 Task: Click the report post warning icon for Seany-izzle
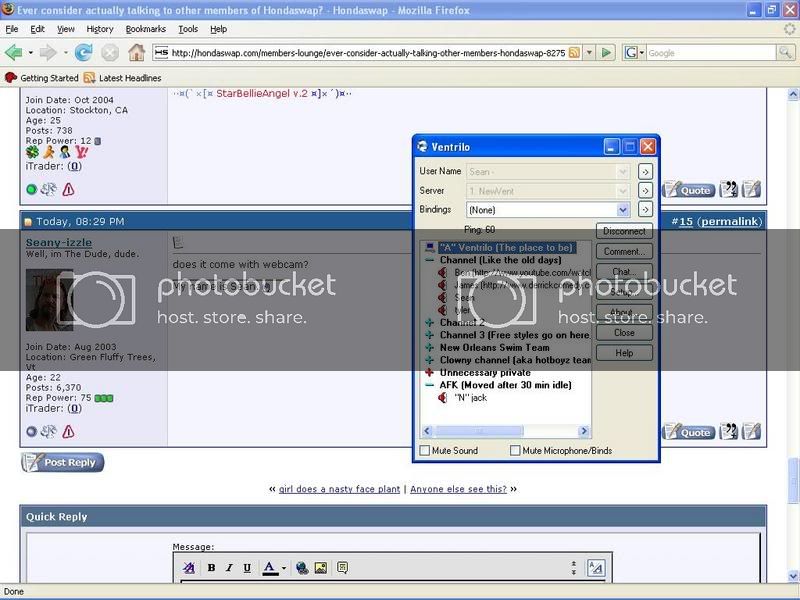(x=68, y=432)
